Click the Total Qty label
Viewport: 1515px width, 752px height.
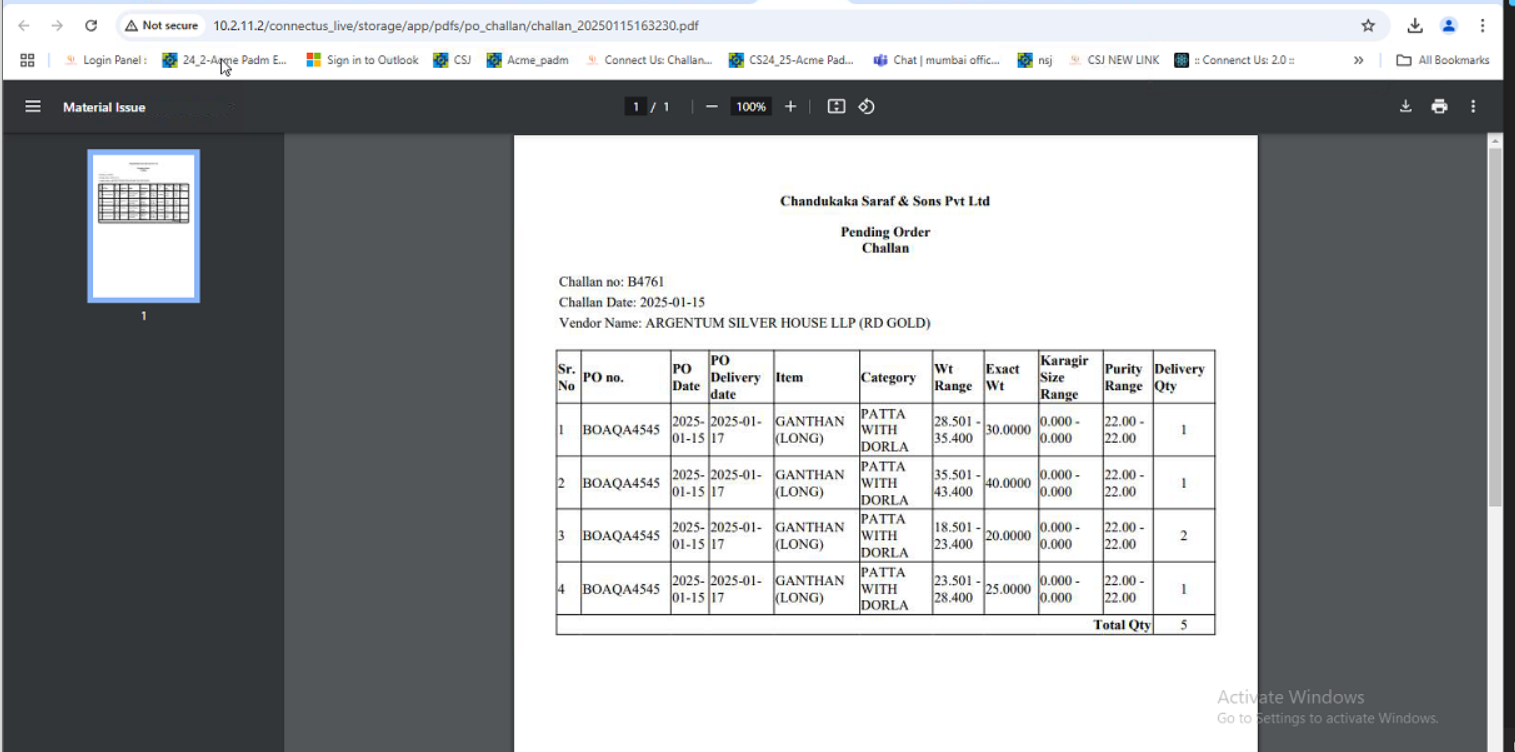pyautogui.click(x=1122, y=625)
